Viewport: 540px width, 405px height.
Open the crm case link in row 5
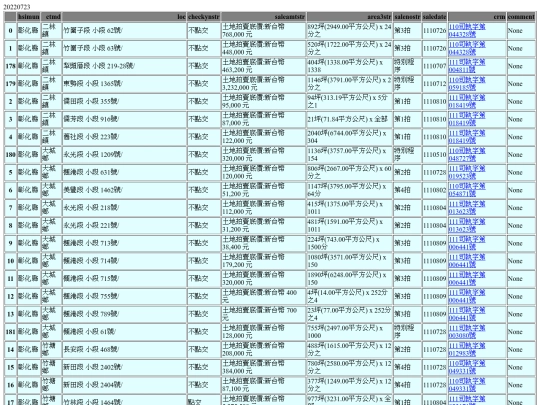pyautogui.click(x=467, y=172)
